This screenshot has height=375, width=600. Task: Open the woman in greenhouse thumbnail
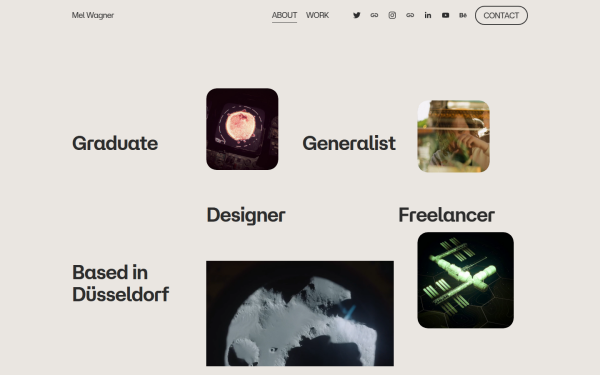pos(453,136)
